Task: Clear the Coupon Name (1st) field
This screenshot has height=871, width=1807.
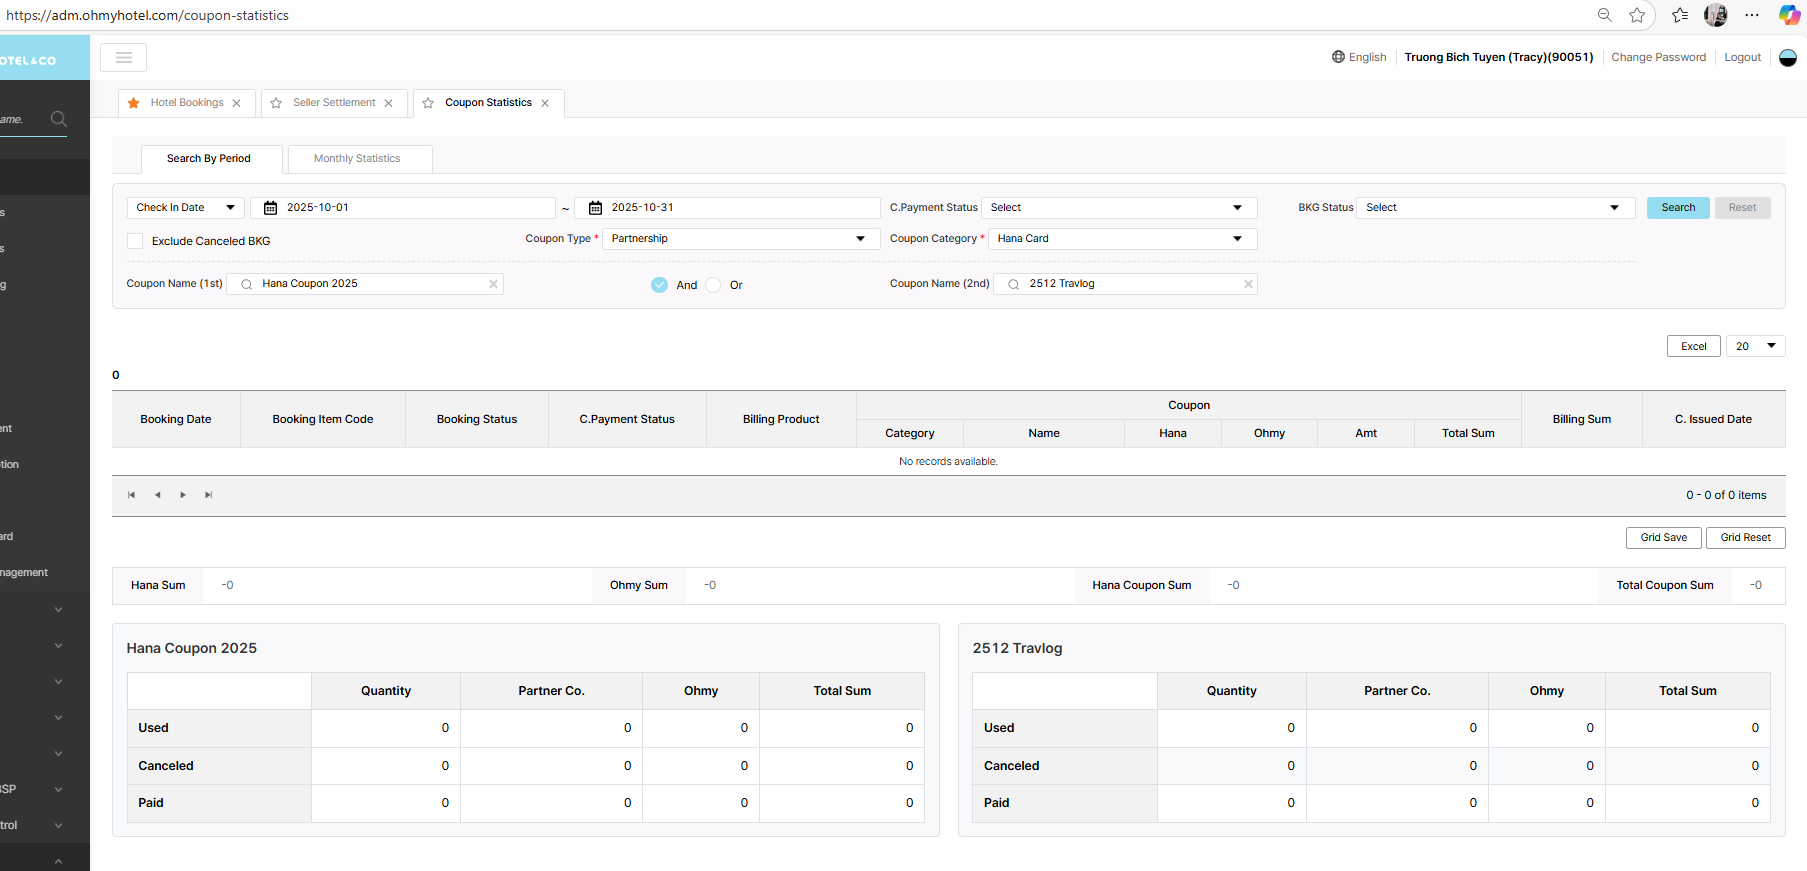Action: pos(493,284)
